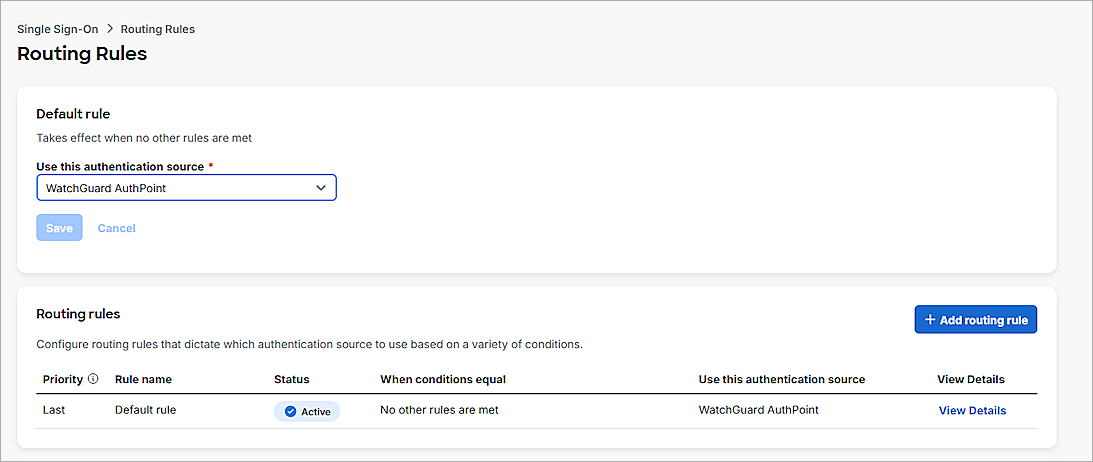Viewport: 1093px width, 462px height.
Task: Click the Priority info icon
Action: coord(93,379)
